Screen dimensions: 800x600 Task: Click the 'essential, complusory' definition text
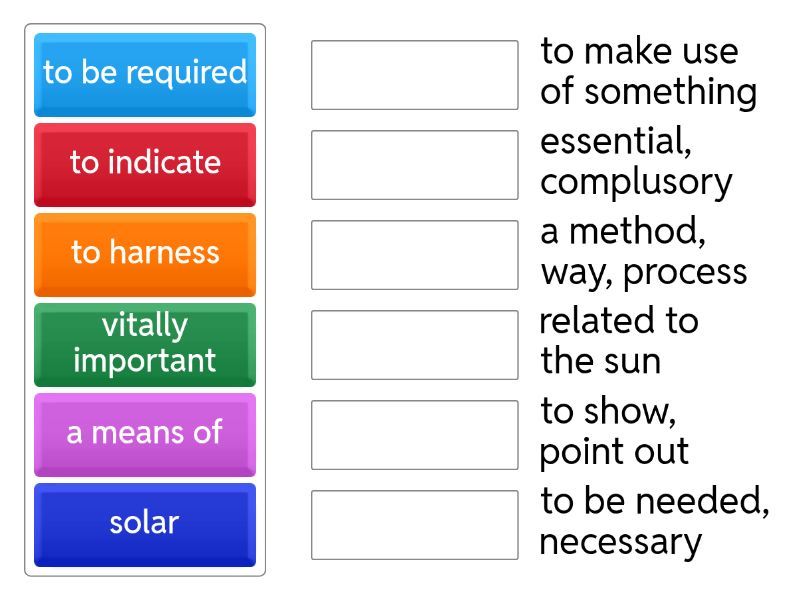coord(636,162)
